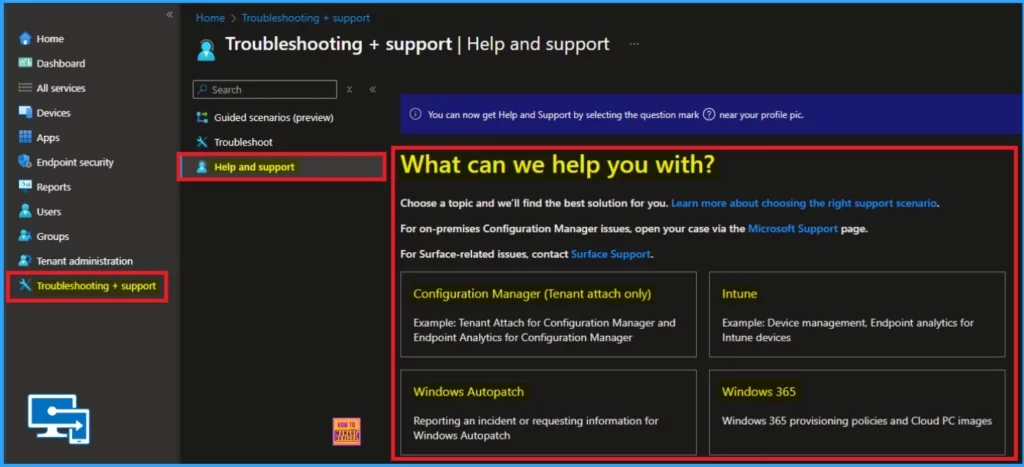This screenshot has width=1024, height=467.
Task: Open Learn more about choosing support scenario
Action: tap(804, 203)
